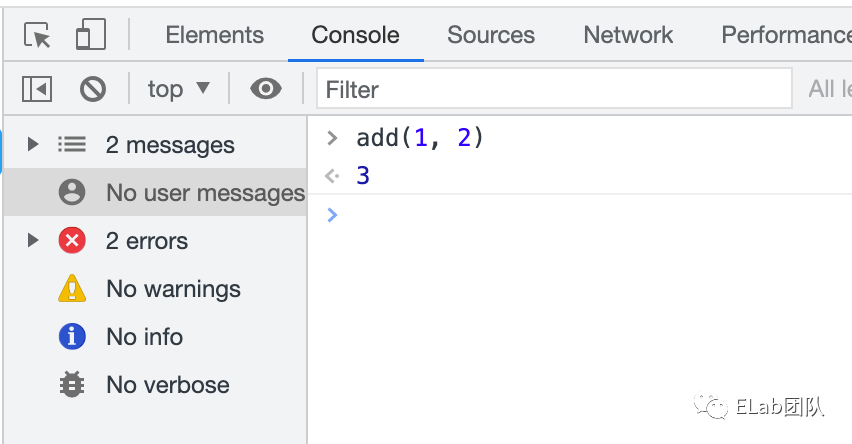
Task: Open the top JavaScript context dropdown
Action: point(179,89)
